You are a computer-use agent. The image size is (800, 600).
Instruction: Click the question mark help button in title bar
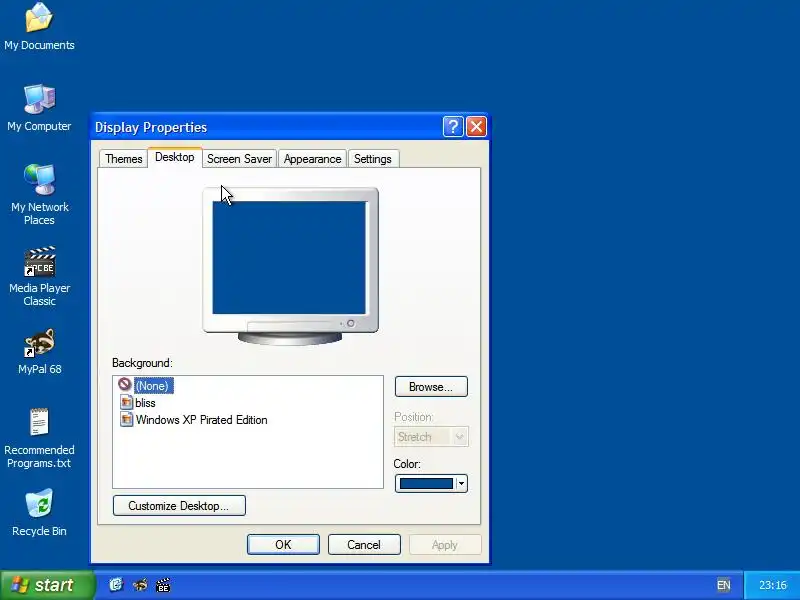(453, 127)
